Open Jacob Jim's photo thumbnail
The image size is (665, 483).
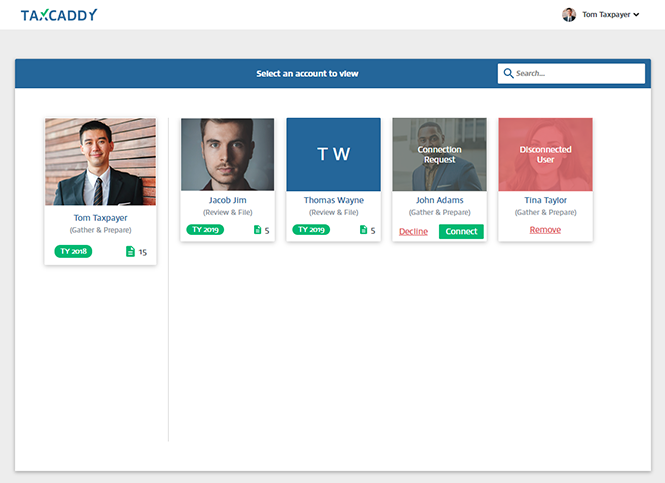click(228, 154)
